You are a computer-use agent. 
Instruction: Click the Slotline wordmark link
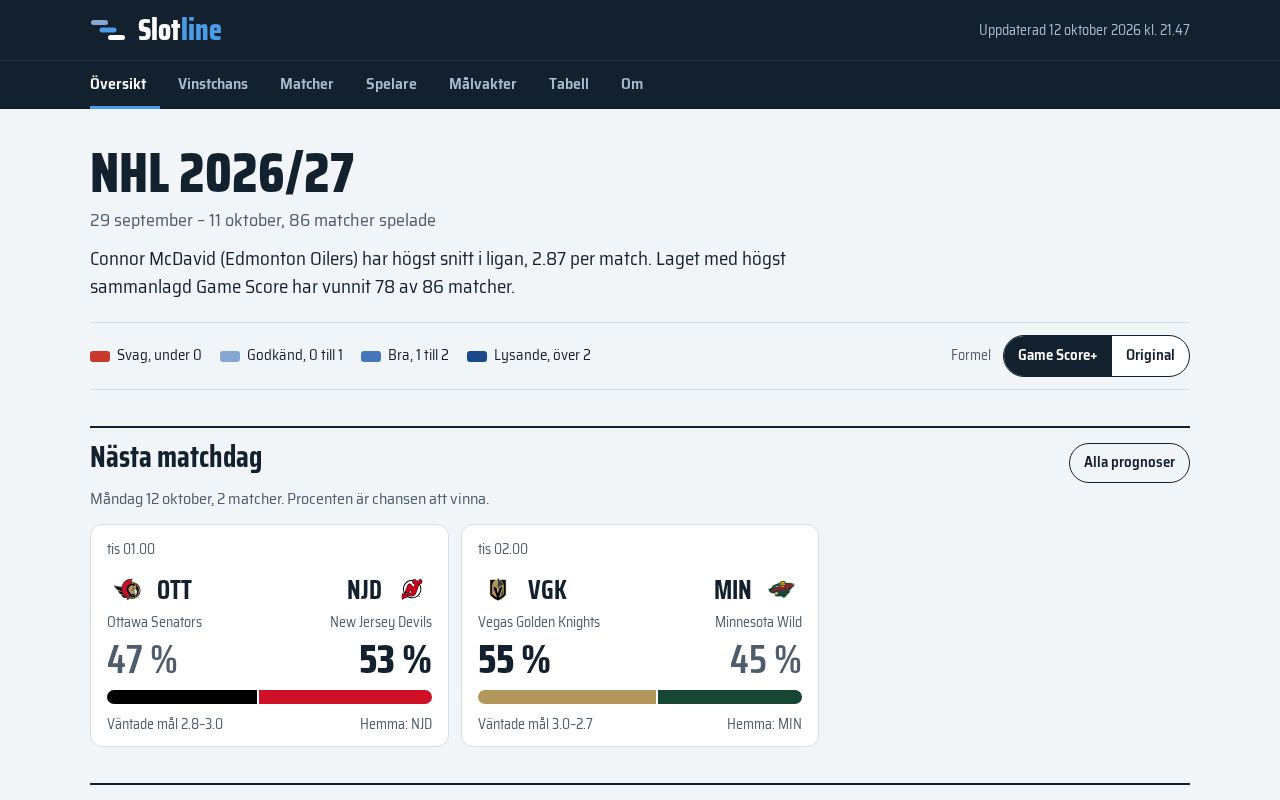pos(180,30)
